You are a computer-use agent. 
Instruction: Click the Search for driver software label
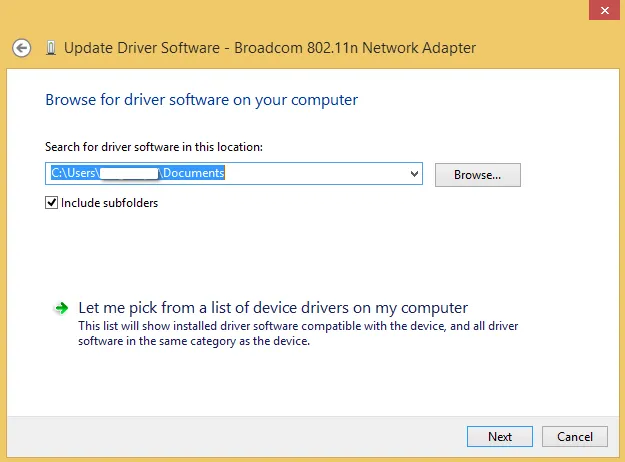153,147
